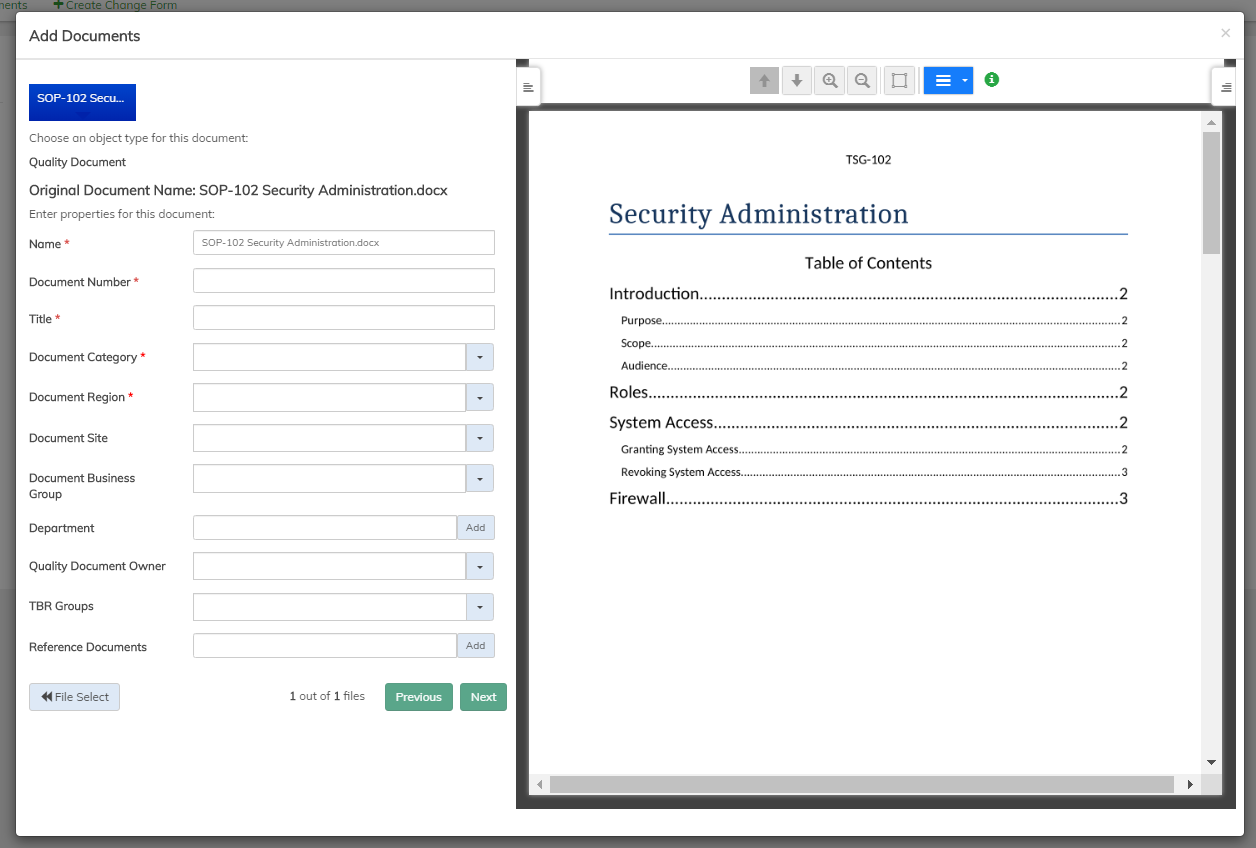
Task: Zoom in on the document preview
Action: [x=830, y=81]
